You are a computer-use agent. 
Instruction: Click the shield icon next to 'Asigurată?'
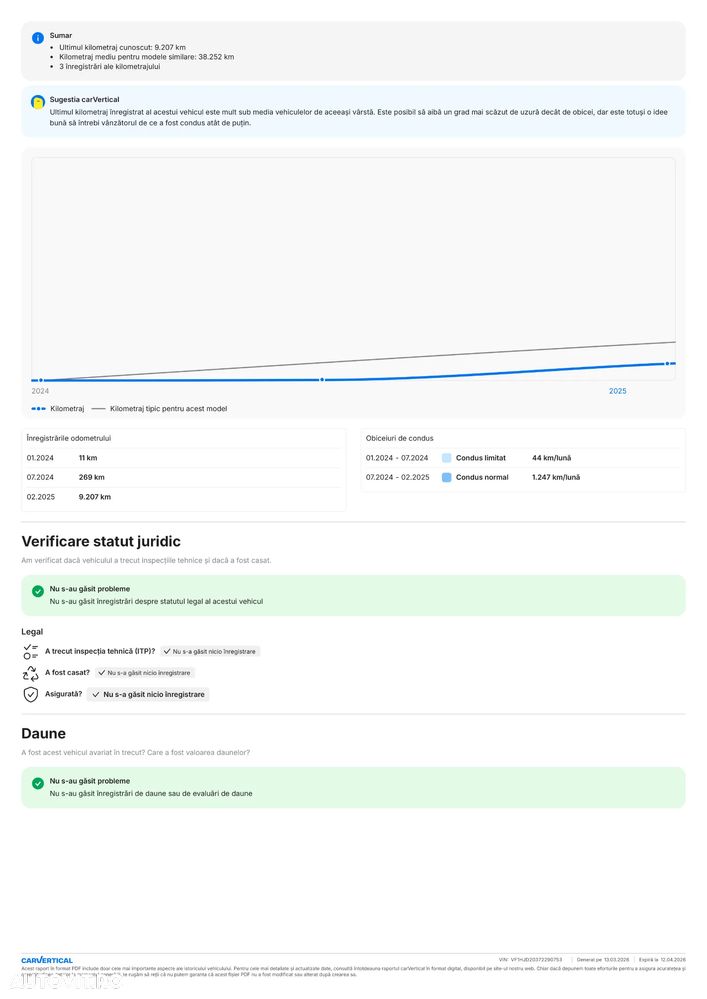point(31,694)
